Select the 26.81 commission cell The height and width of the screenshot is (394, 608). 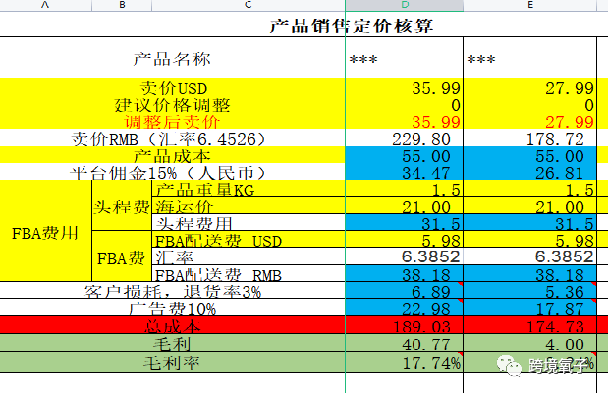click(x=530, y=172)
